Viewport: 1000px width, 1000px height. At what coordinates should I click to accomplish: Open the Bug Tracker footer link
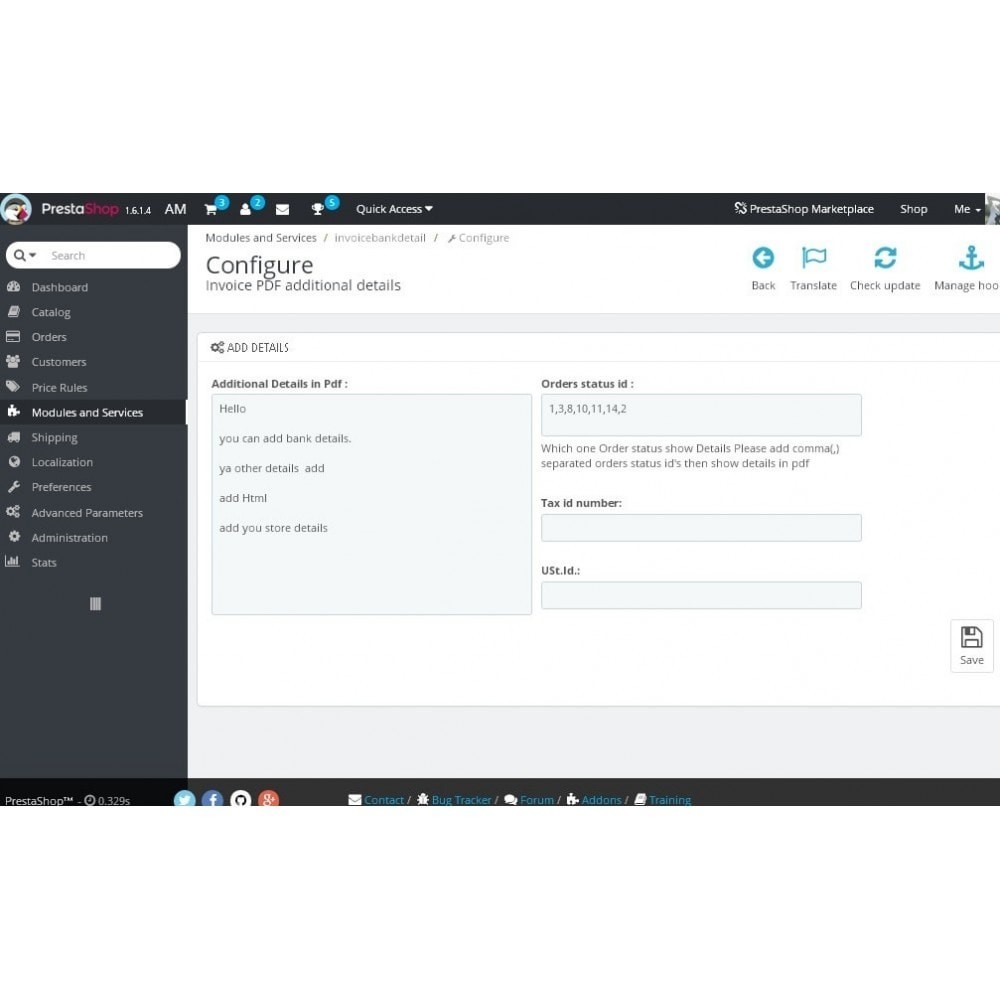(x=461, y=800)
